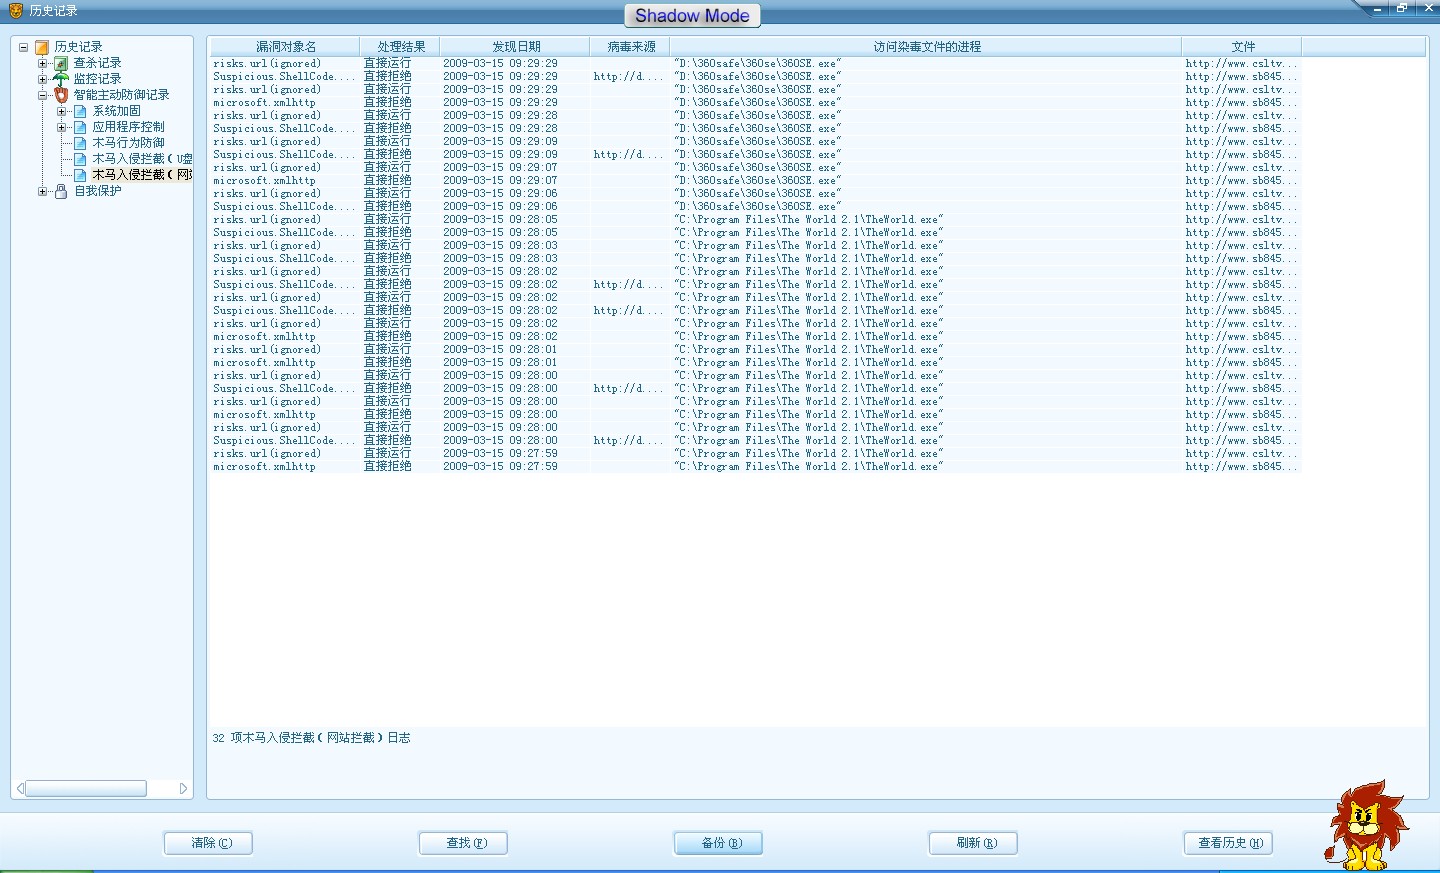This screenshot has height=873, width=1440.
Task: Select risks.url(ignored) entry dated 09:29:28
Action: (755, 116)
